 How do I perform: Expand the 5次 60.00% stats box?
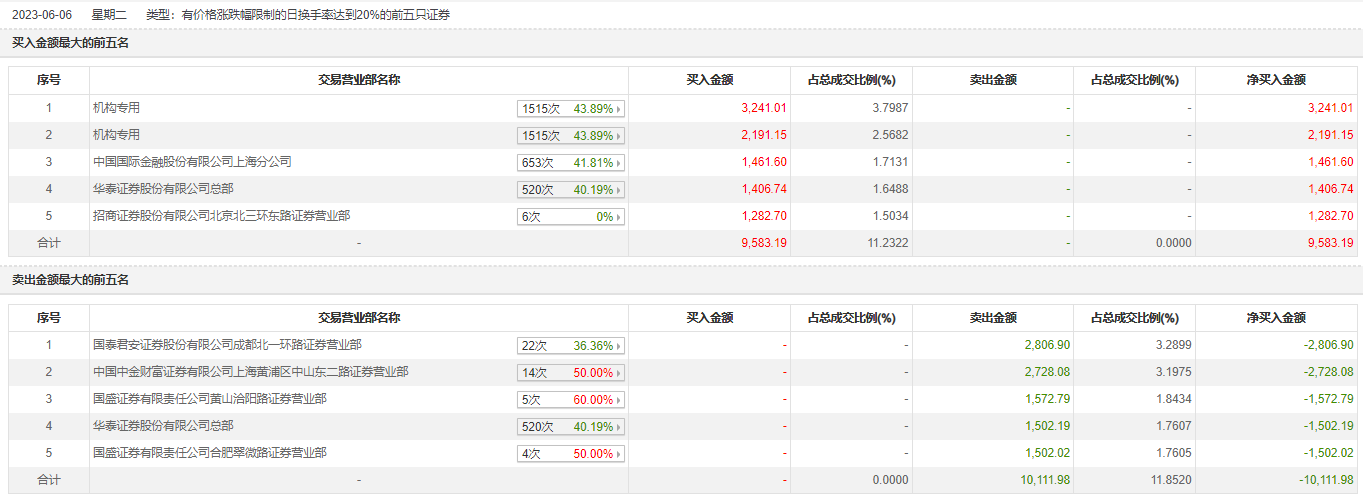571,400
